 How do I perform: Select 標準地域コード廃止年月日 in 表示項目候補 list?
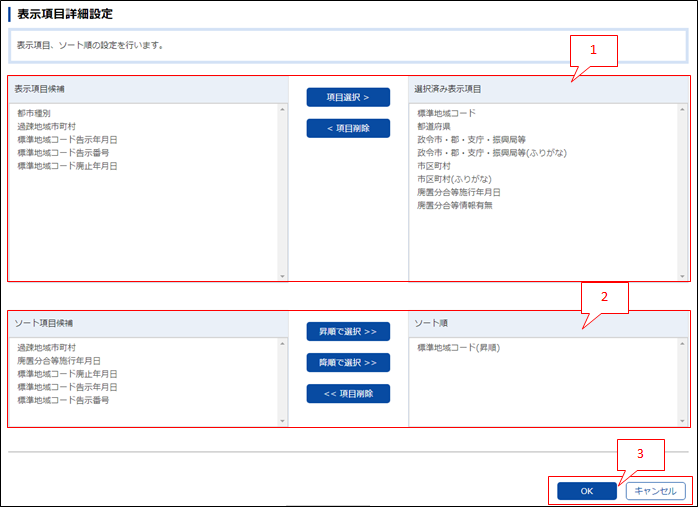pos(67,166)
